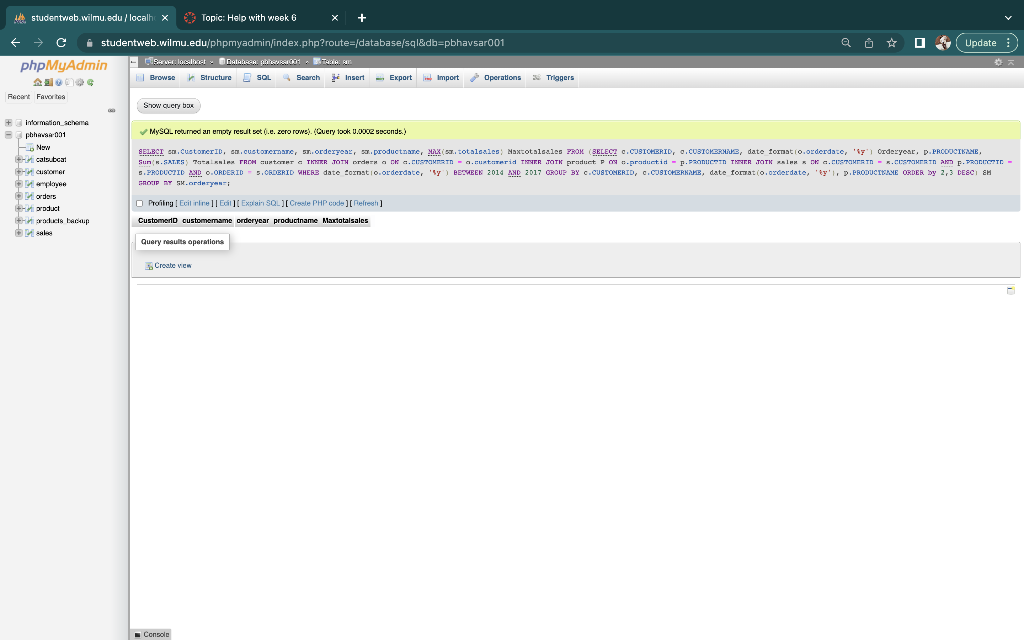The image size is (1024, 640).
Task: Click the Chrome Update button
Action: (987, 43)
